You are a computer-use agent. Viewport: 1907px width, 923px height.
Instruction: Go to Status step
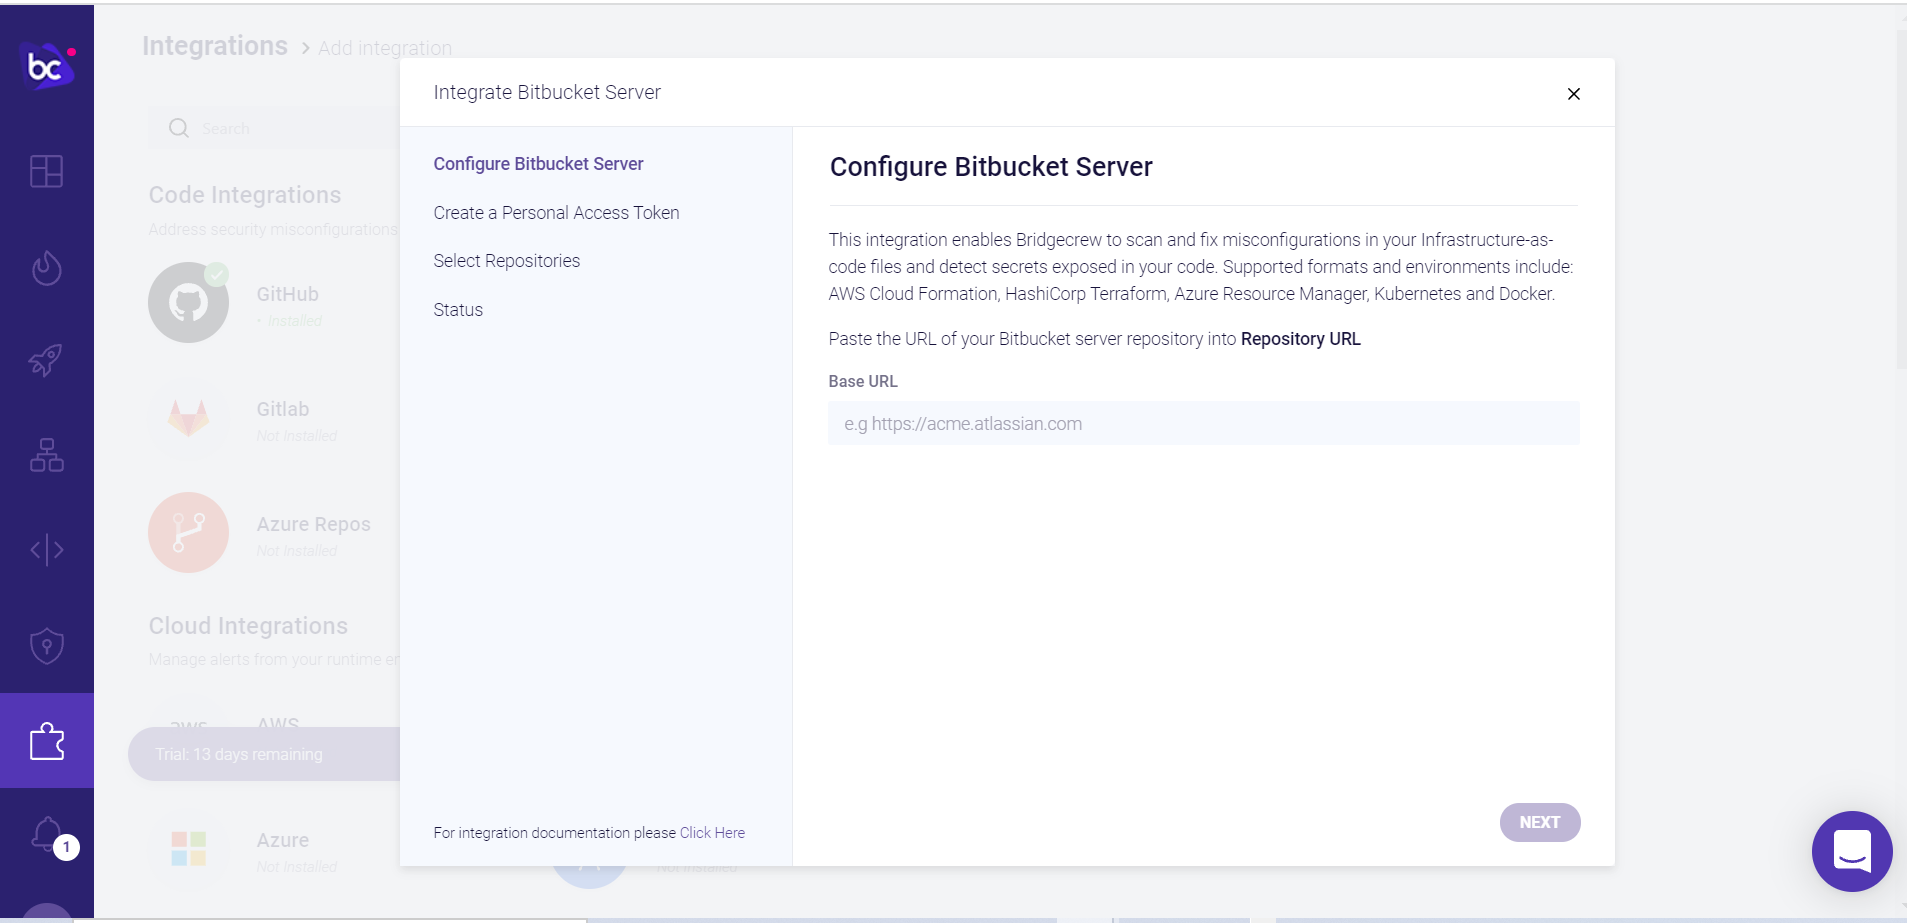pos(458,310)
